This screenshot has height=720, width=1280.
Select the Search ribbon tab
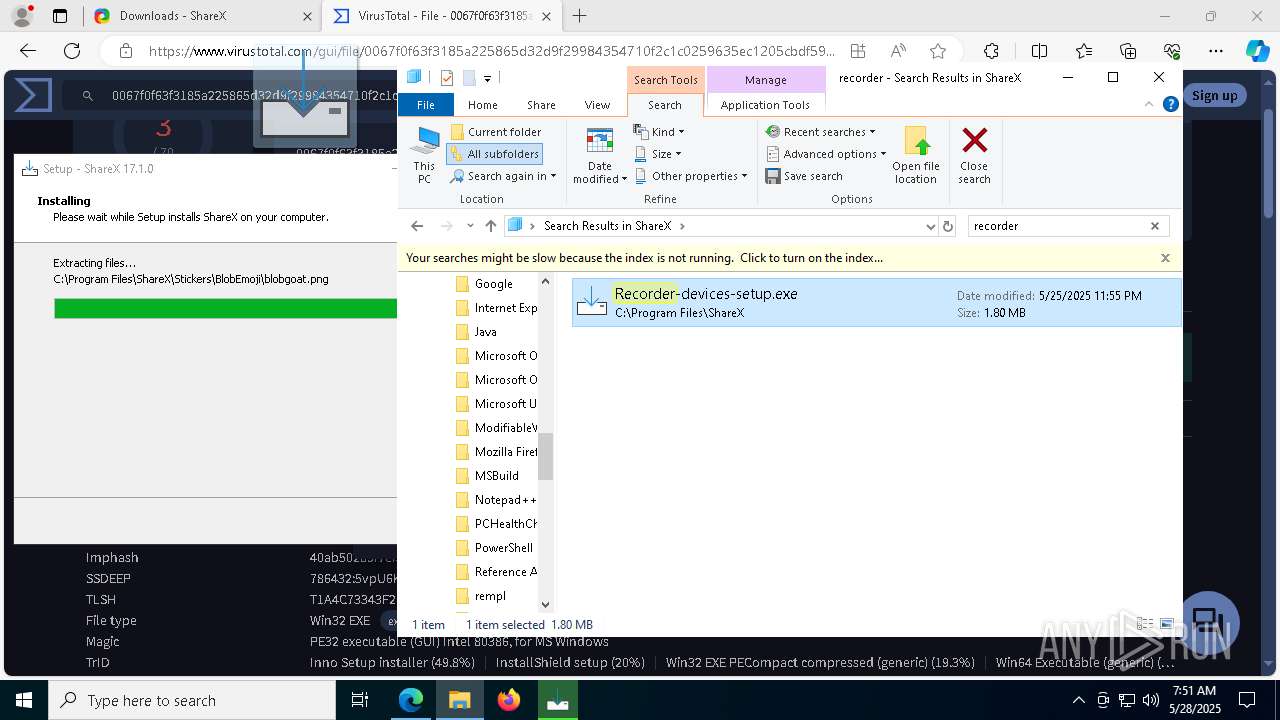click(665, 105)
